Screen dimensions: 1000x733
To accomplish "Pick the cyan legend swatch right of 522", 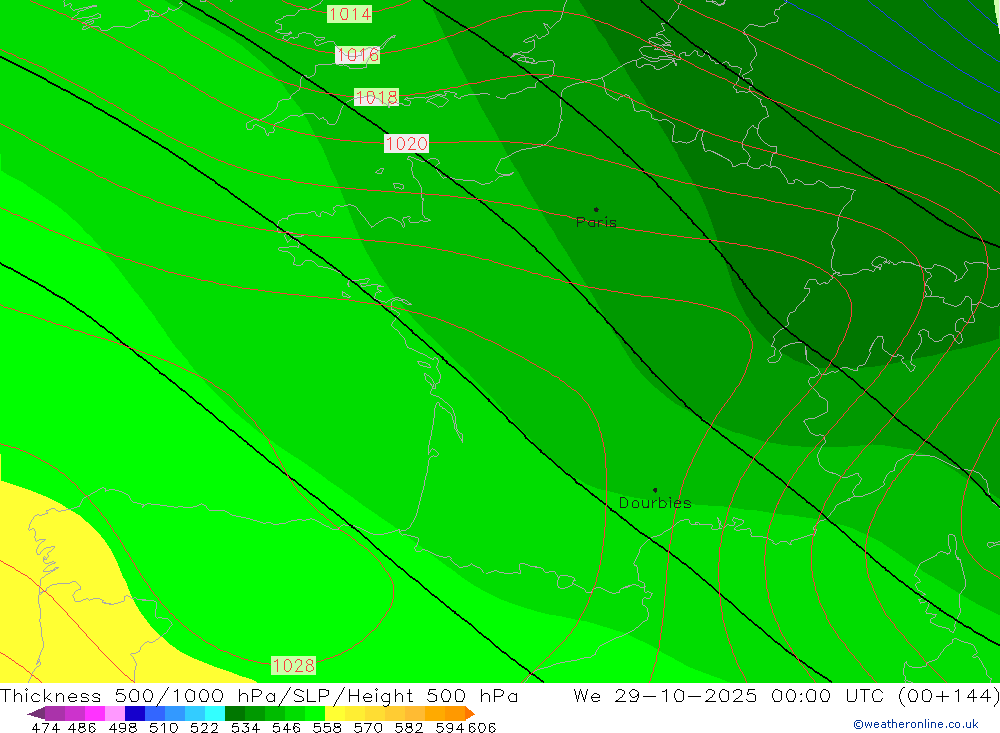I will point(215,713).
